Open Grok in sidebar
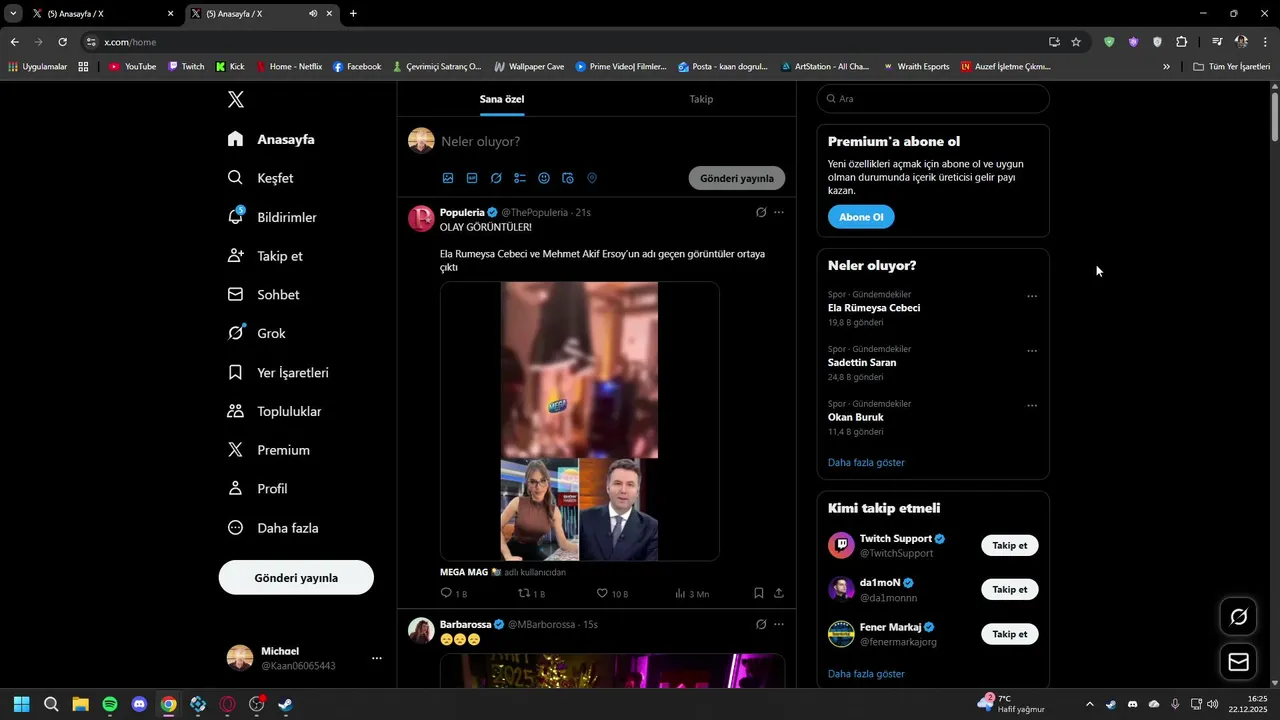This screenshot has height=720, width=1280. [257, 333]
